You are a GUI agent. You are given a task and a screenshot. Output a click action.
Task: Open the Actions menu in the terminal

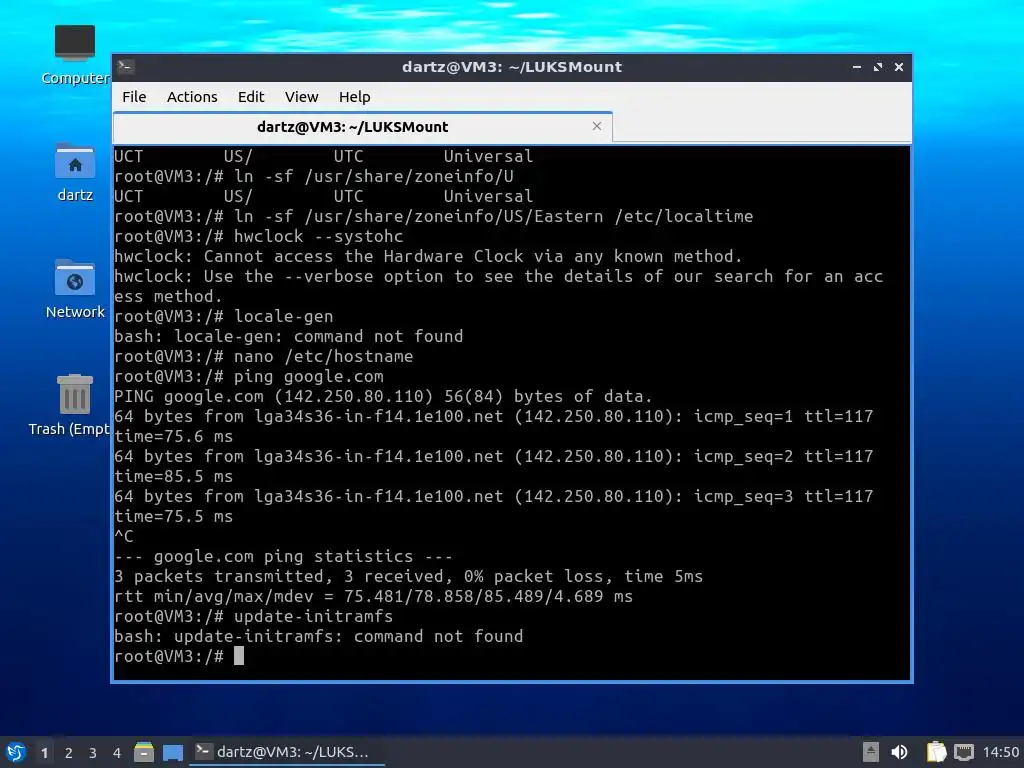pos(192,97)
